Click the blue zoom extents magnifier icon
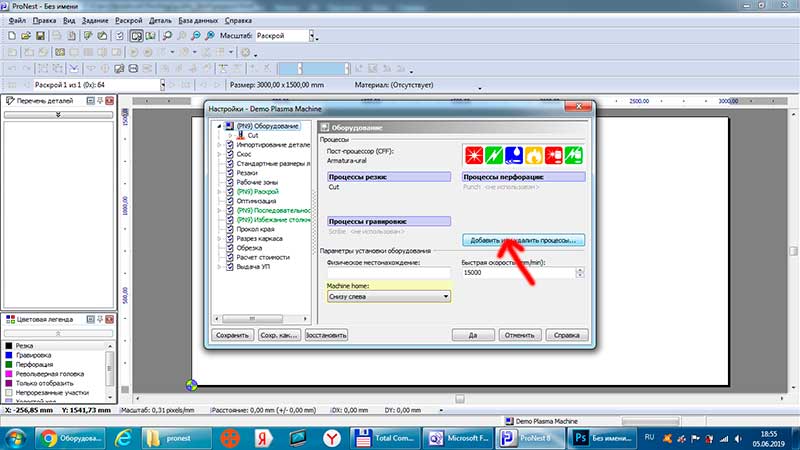Image resolution: width=800 pixels, height=450 pixels. [210, 36]
